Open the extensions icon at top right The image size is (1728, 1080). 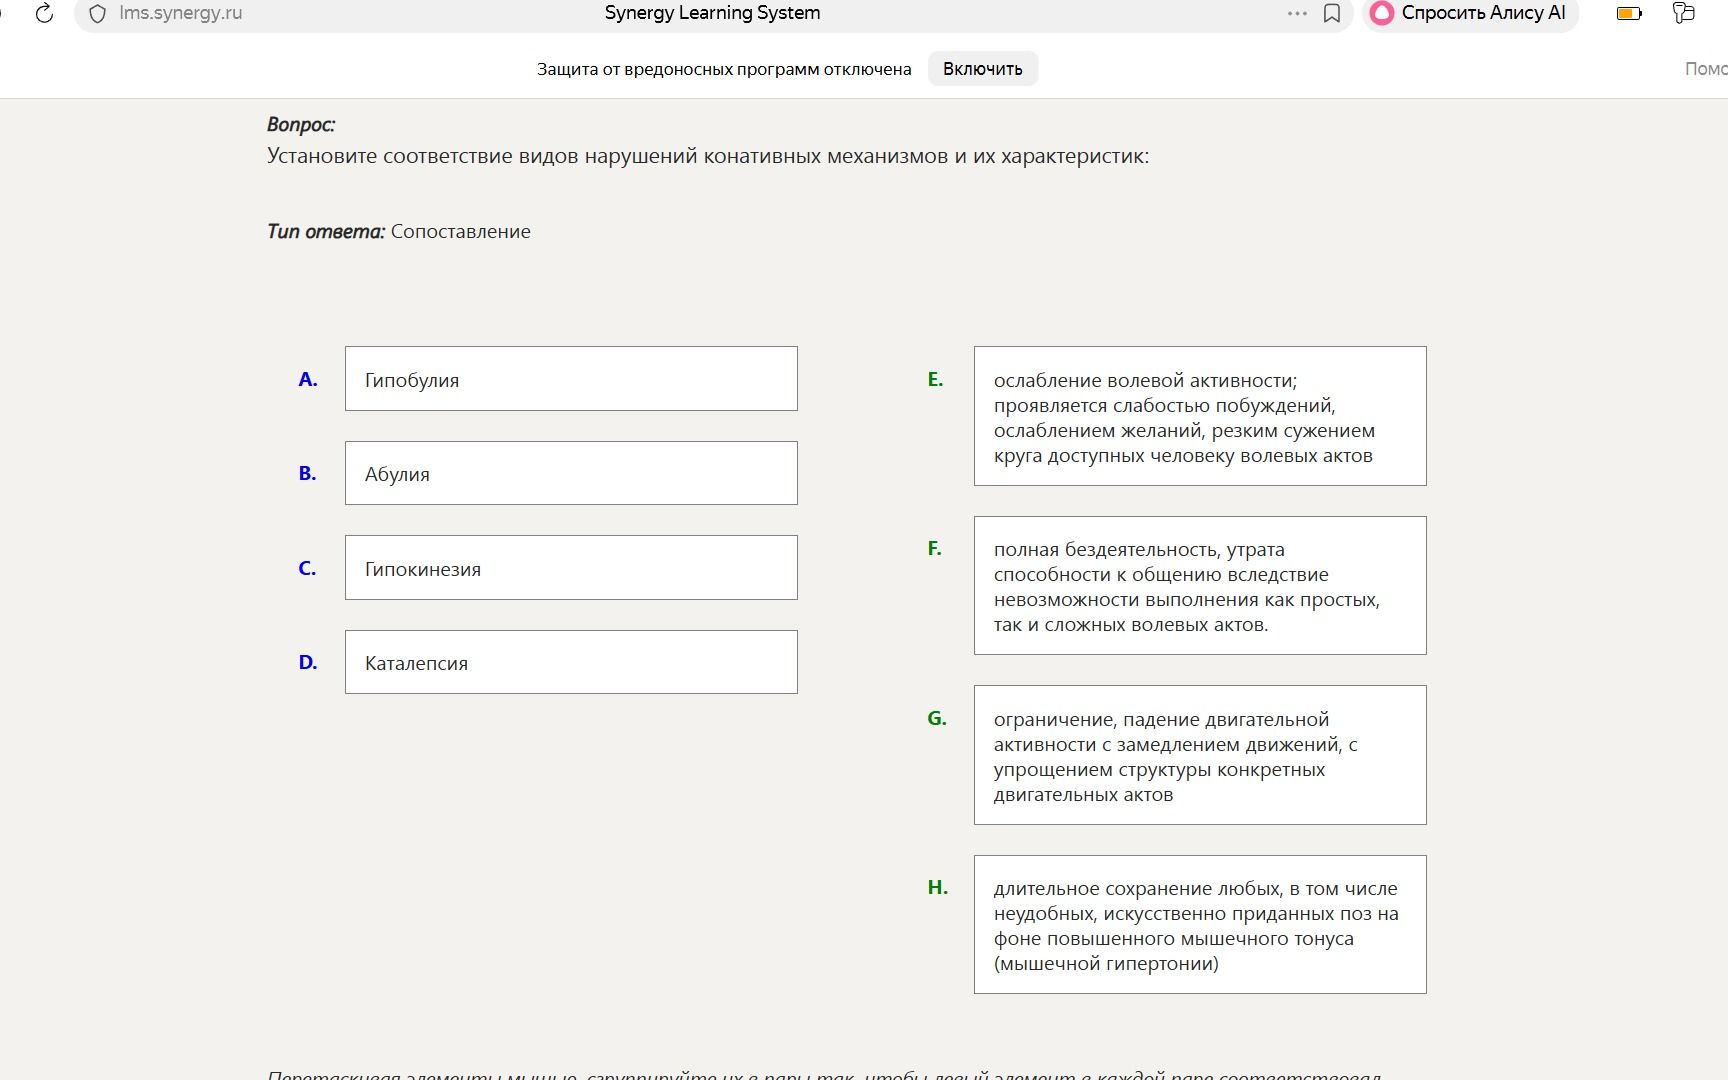pos(1684,13)
